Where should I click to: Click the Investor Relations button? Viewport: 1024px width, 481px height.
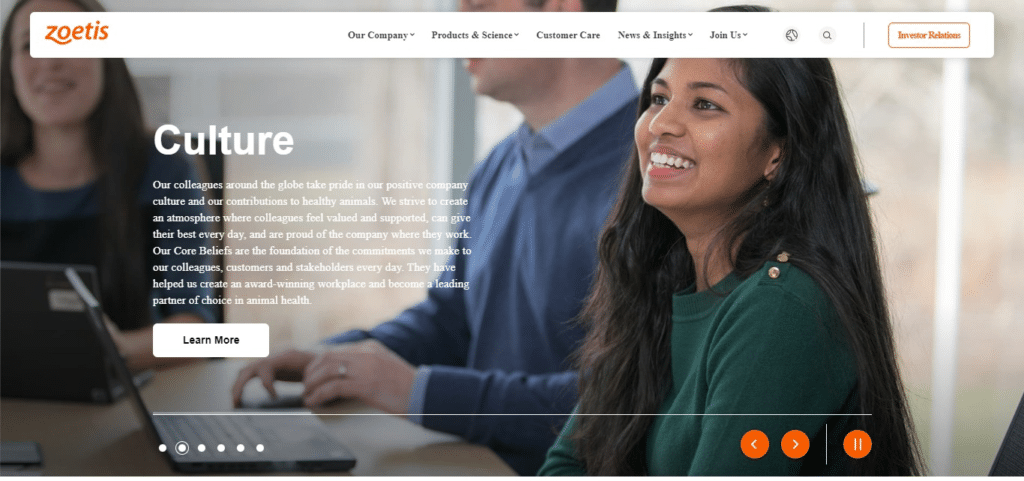coord(929,35)
